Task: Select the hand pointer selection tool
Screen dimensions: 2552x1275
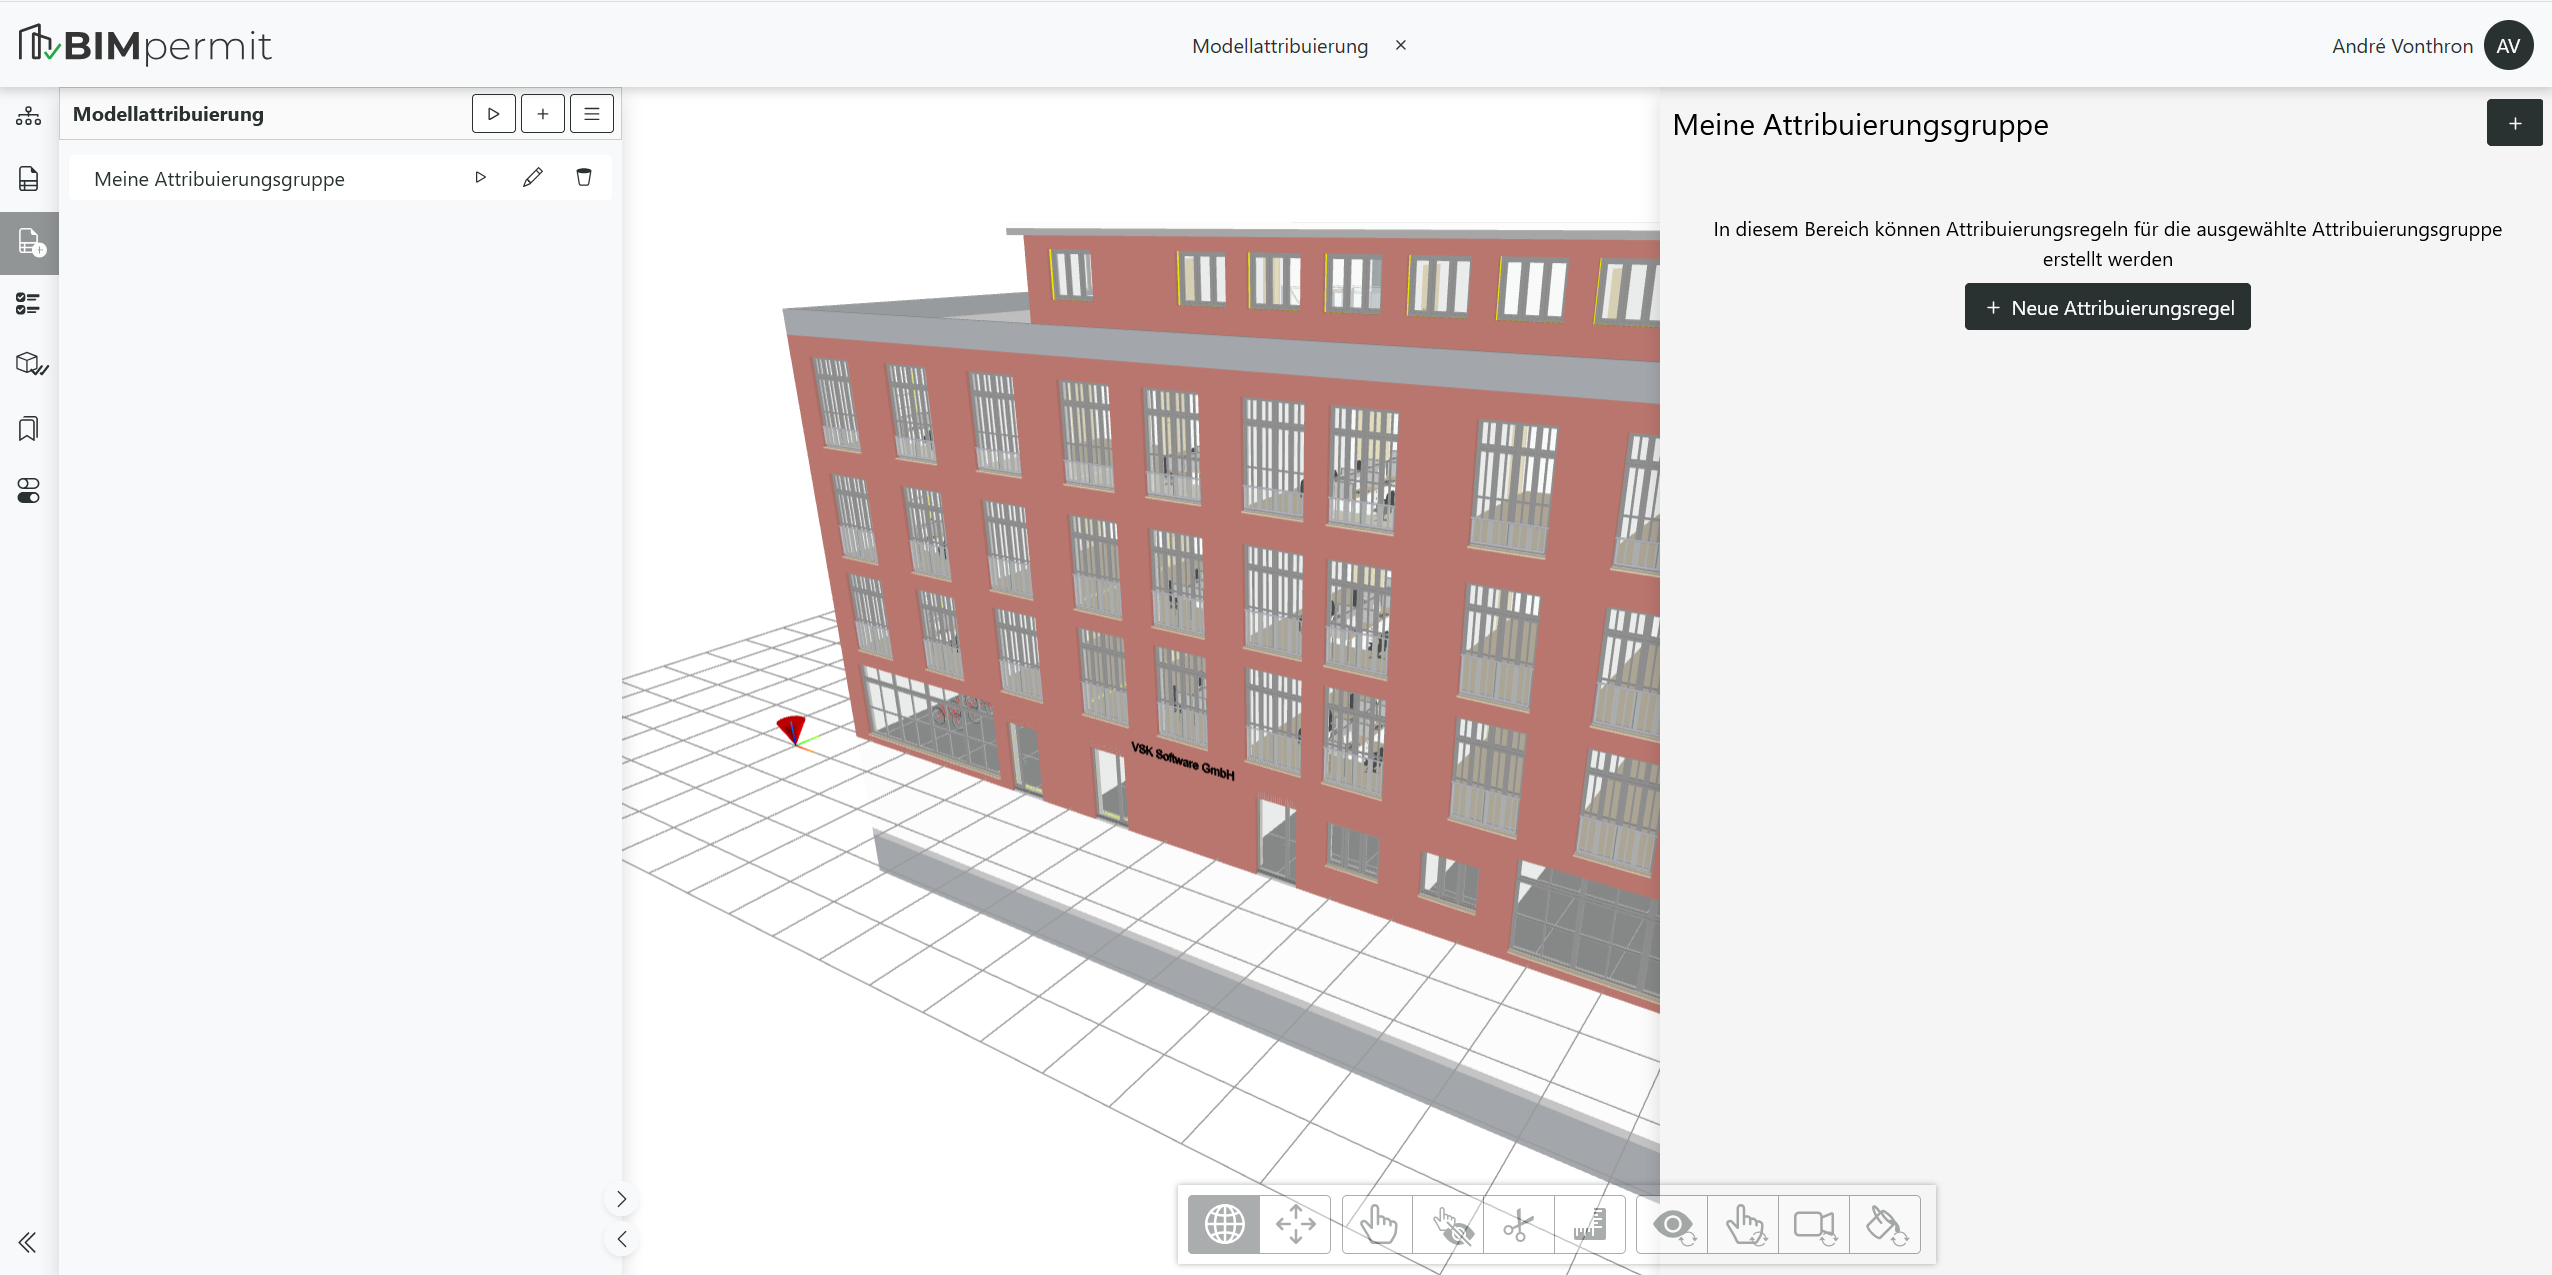Action: pos(1378,1224)
